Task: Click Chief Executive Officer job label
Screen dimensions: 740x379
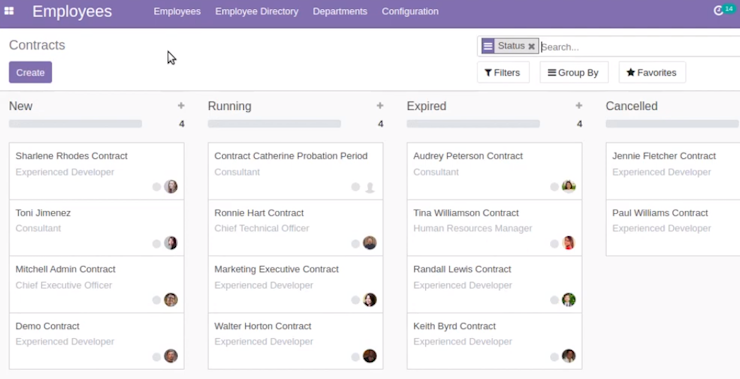Action: coord(64,285)
